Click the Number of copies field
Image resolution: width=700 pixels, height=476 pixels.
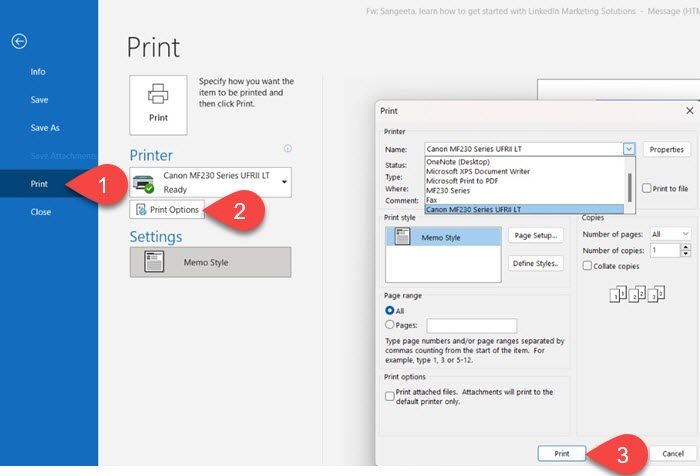point(665,250)
